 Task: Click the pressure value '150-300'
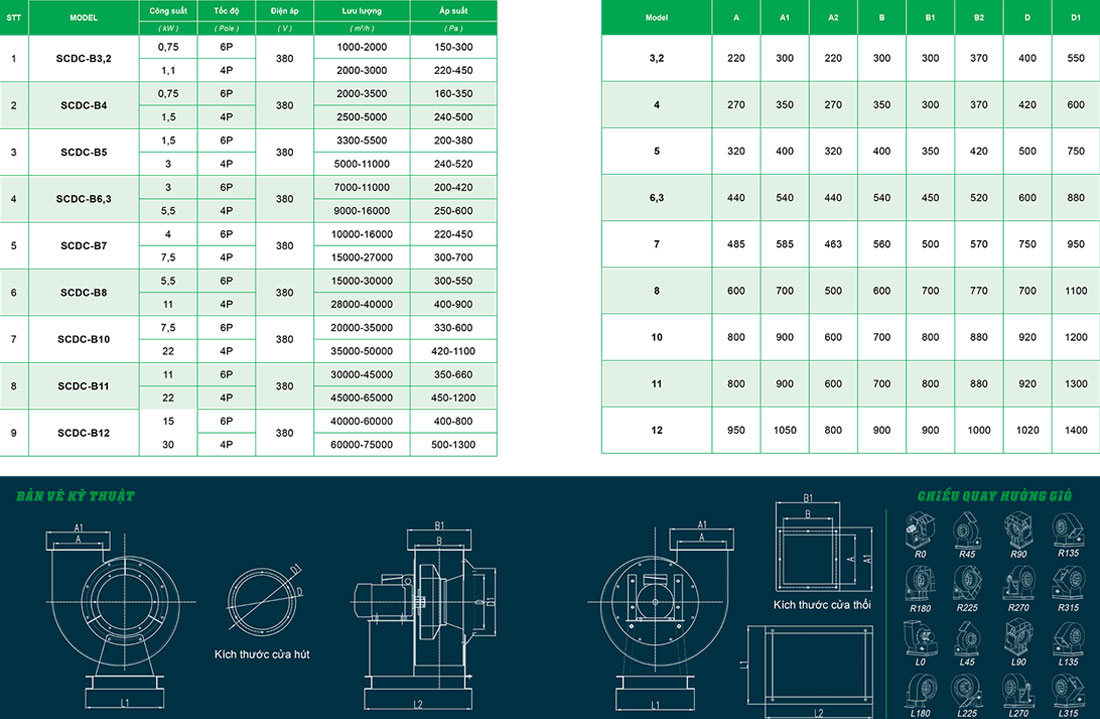(453, 47)
